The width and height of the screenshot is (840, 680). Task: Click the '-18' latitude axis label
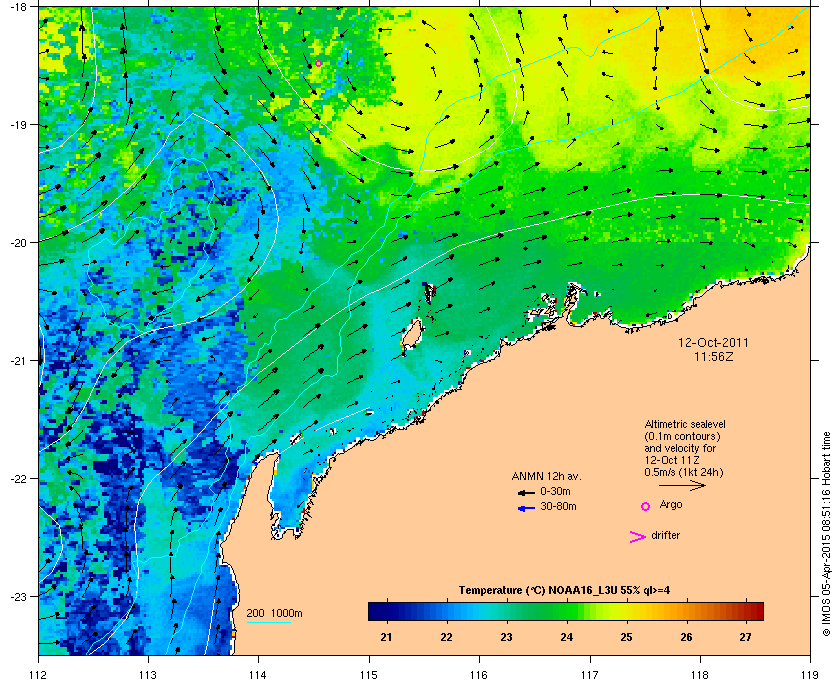point(18,6)
